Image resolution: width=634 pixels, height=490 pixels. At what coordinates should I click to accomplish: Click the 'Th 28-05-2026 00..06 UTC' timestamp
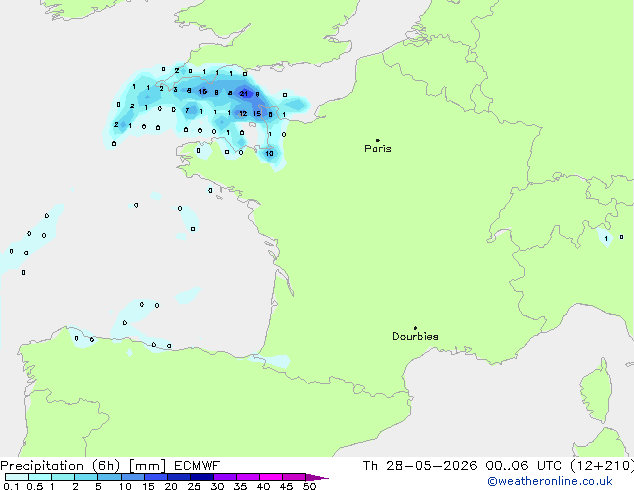[x=462, y=466]
